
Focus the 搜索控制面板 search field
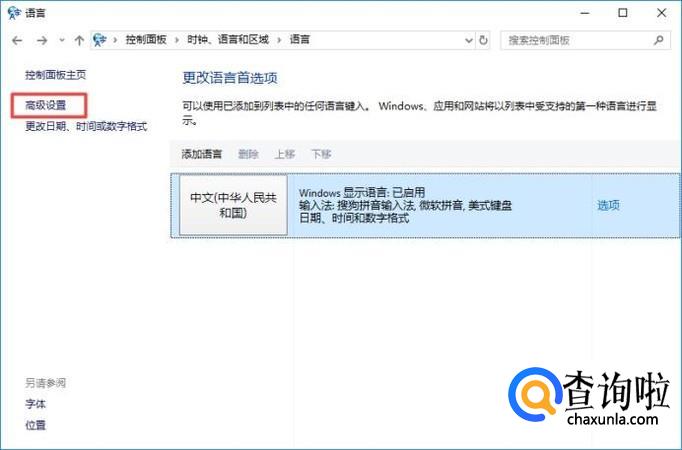[x=585, y=40]
